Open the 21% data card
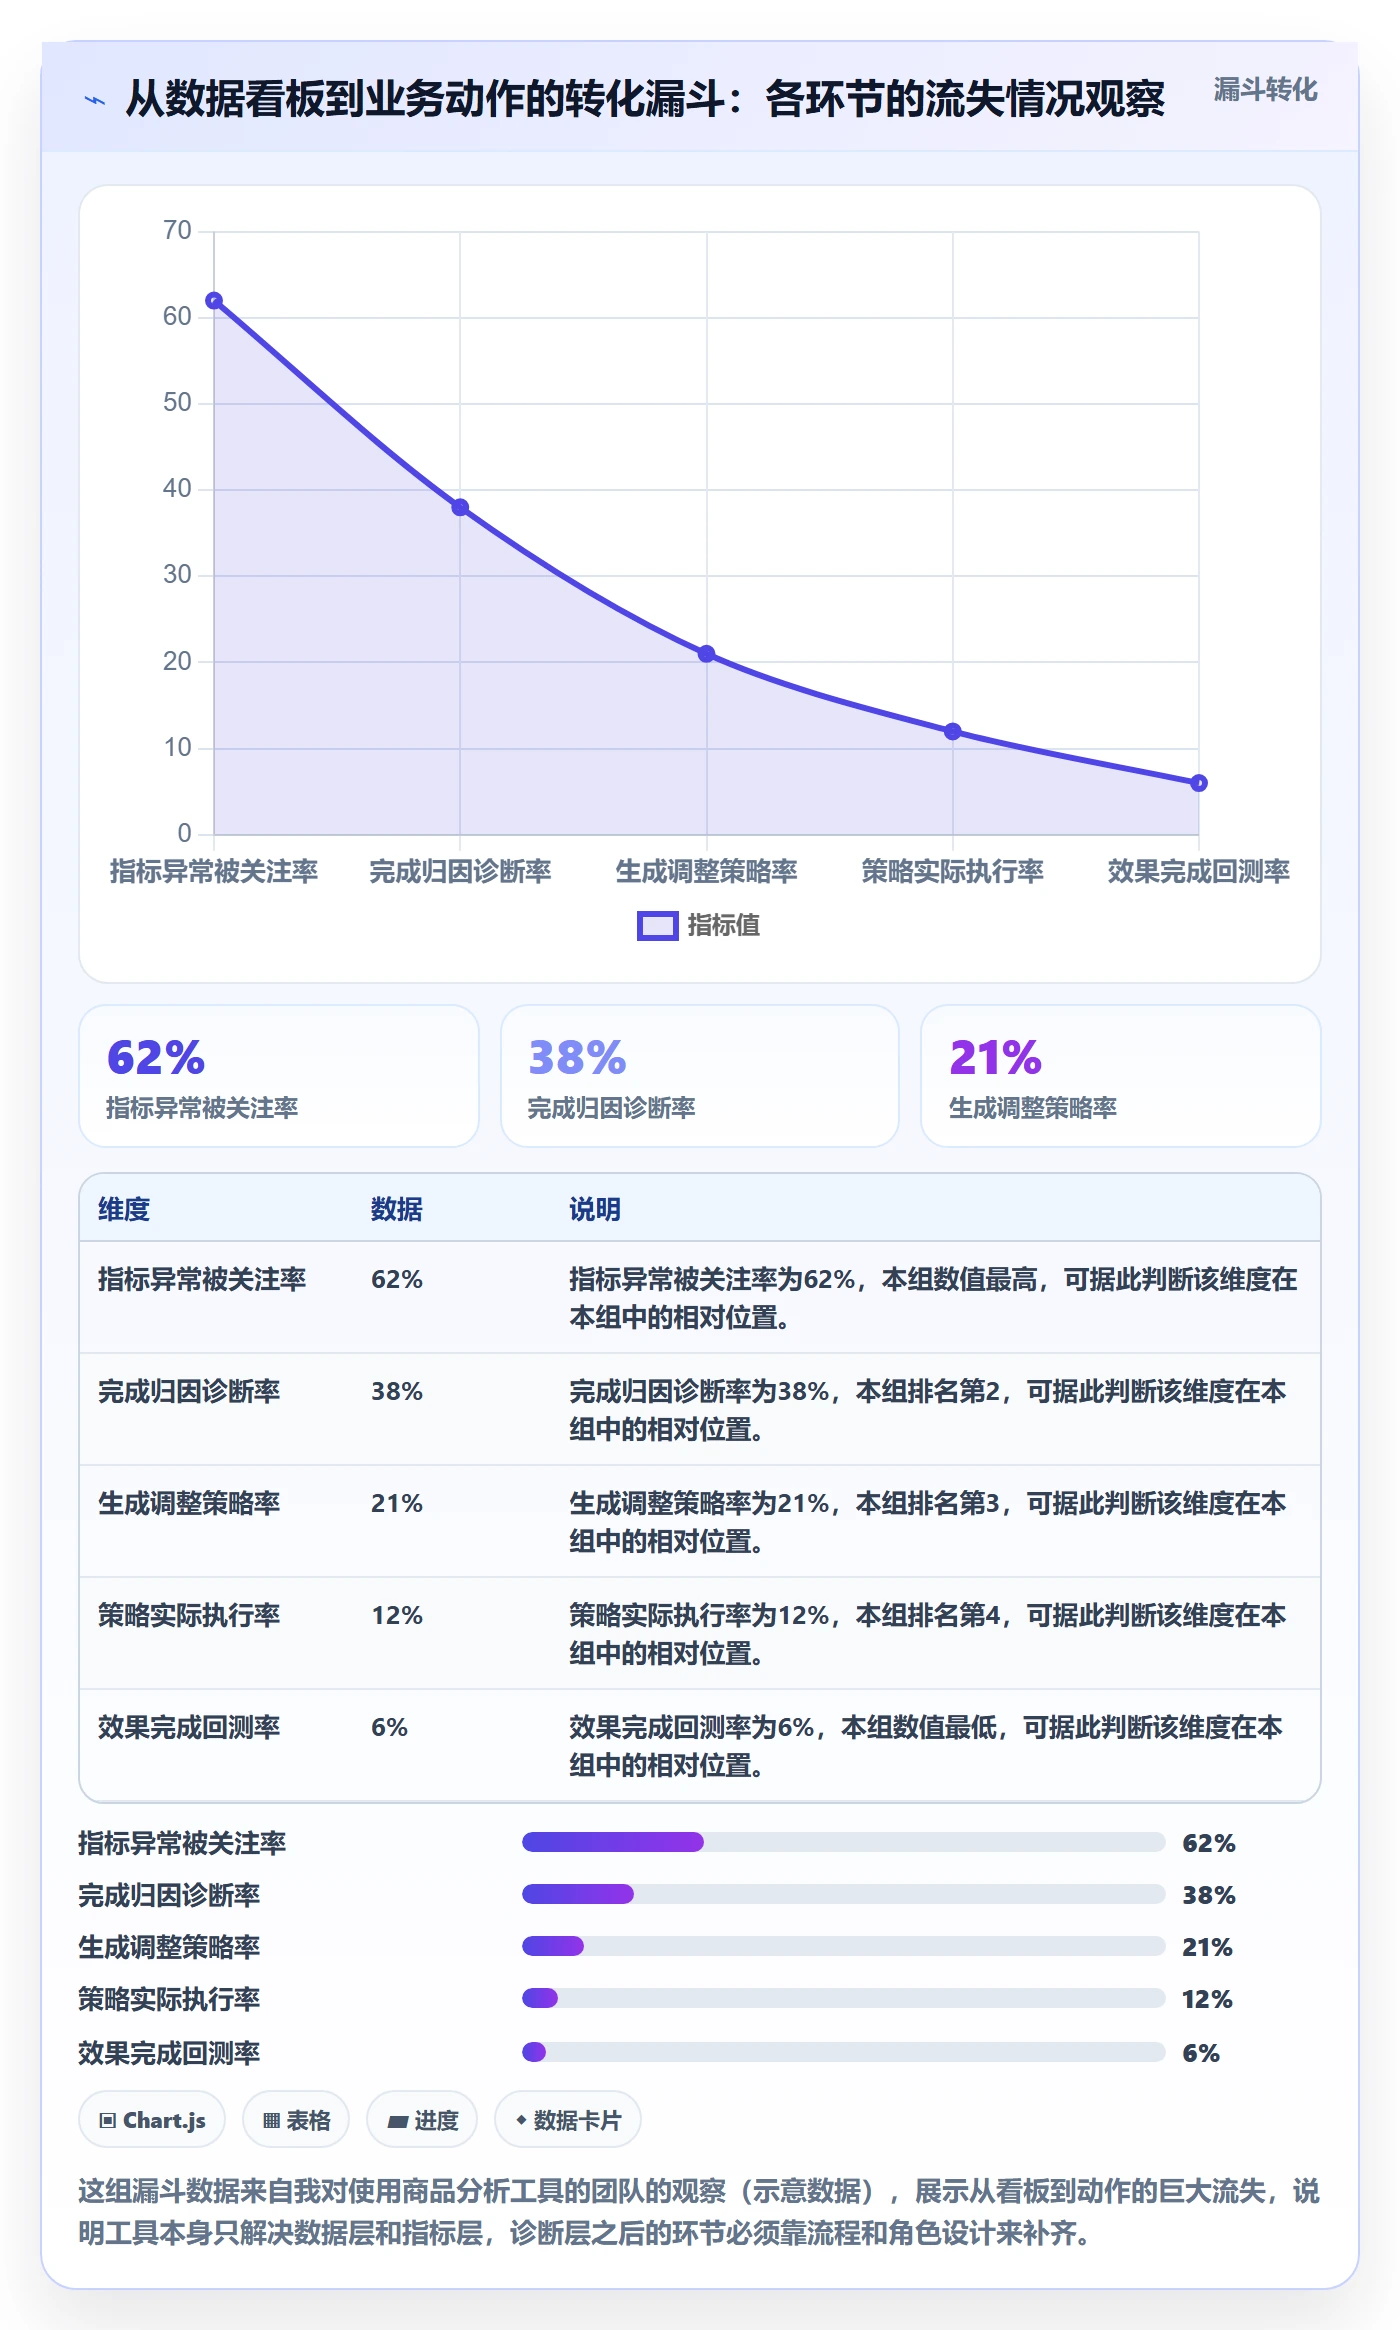 click(x=1121, y=1076)
